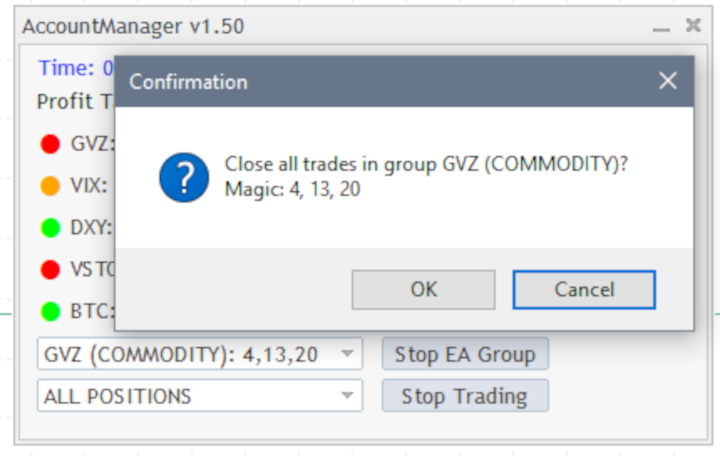
Task: Confirm closing trades with OK
Action: [x=423, y=289]
